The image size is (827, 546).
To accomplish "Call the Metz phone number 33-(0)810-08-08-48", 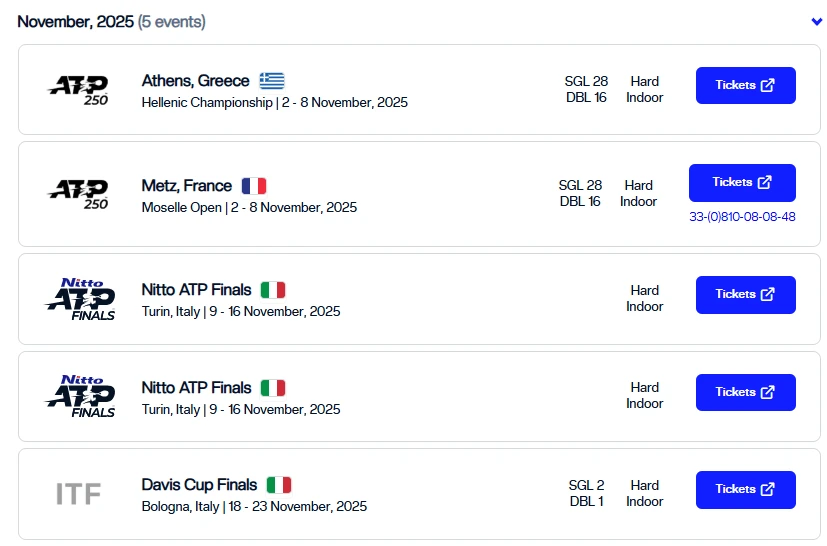I will tap(742, 217).
